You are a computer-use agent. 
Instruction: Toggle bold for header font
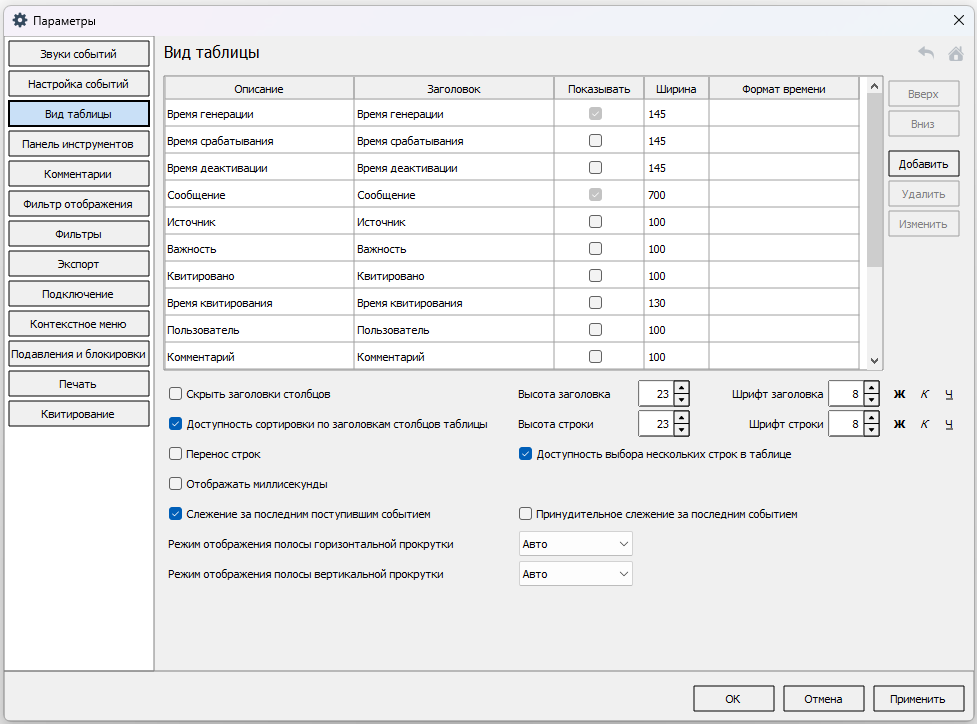point(899,394)
